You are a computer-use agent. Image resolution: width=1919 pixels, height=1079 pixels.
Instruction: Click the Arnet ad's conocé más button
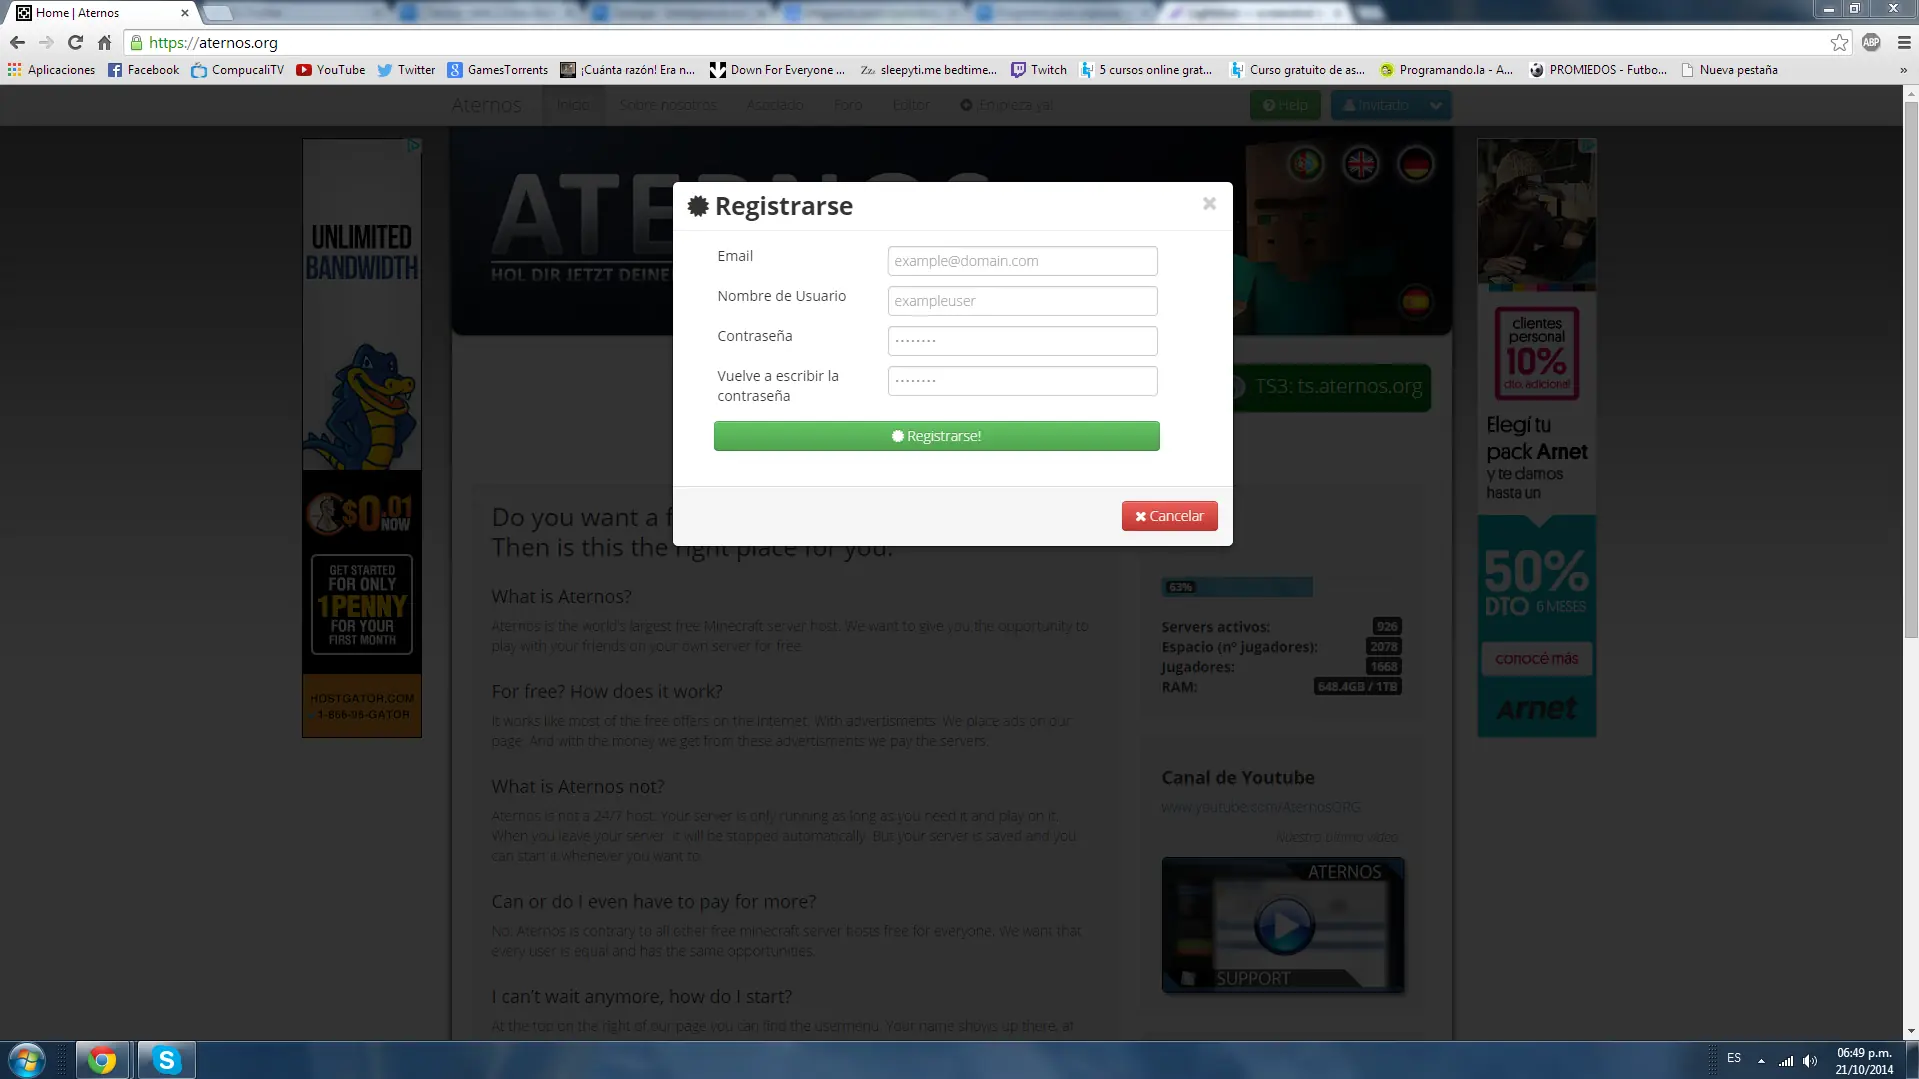pyautogui.click(x=1536, y=659)
